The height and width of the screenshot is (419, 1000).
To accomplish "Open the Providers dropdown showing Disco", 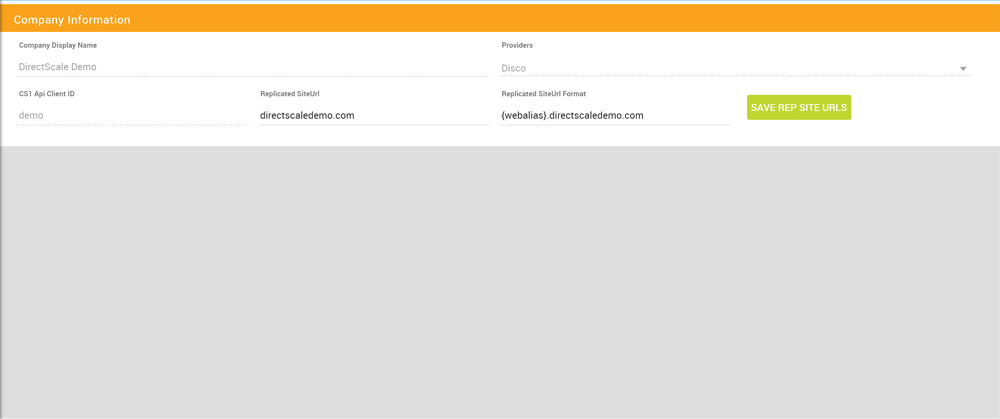I will click(736, 68).
